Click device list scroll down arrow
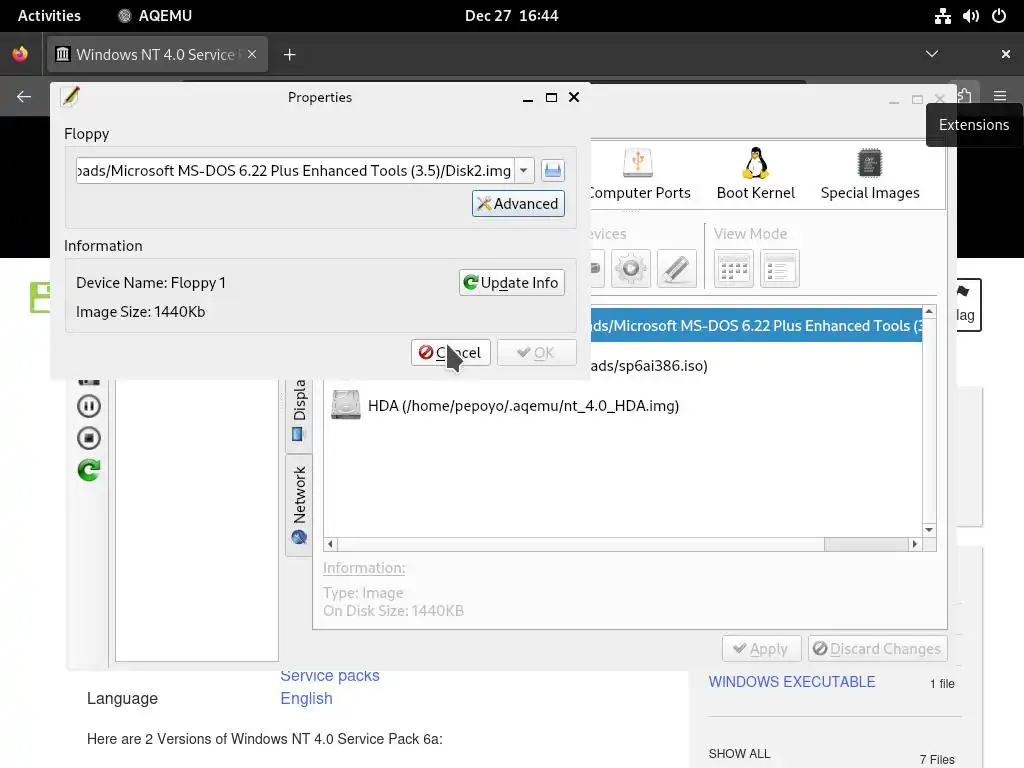The height and width of the screenshot is (768, 1024). (x=929, y=530)
